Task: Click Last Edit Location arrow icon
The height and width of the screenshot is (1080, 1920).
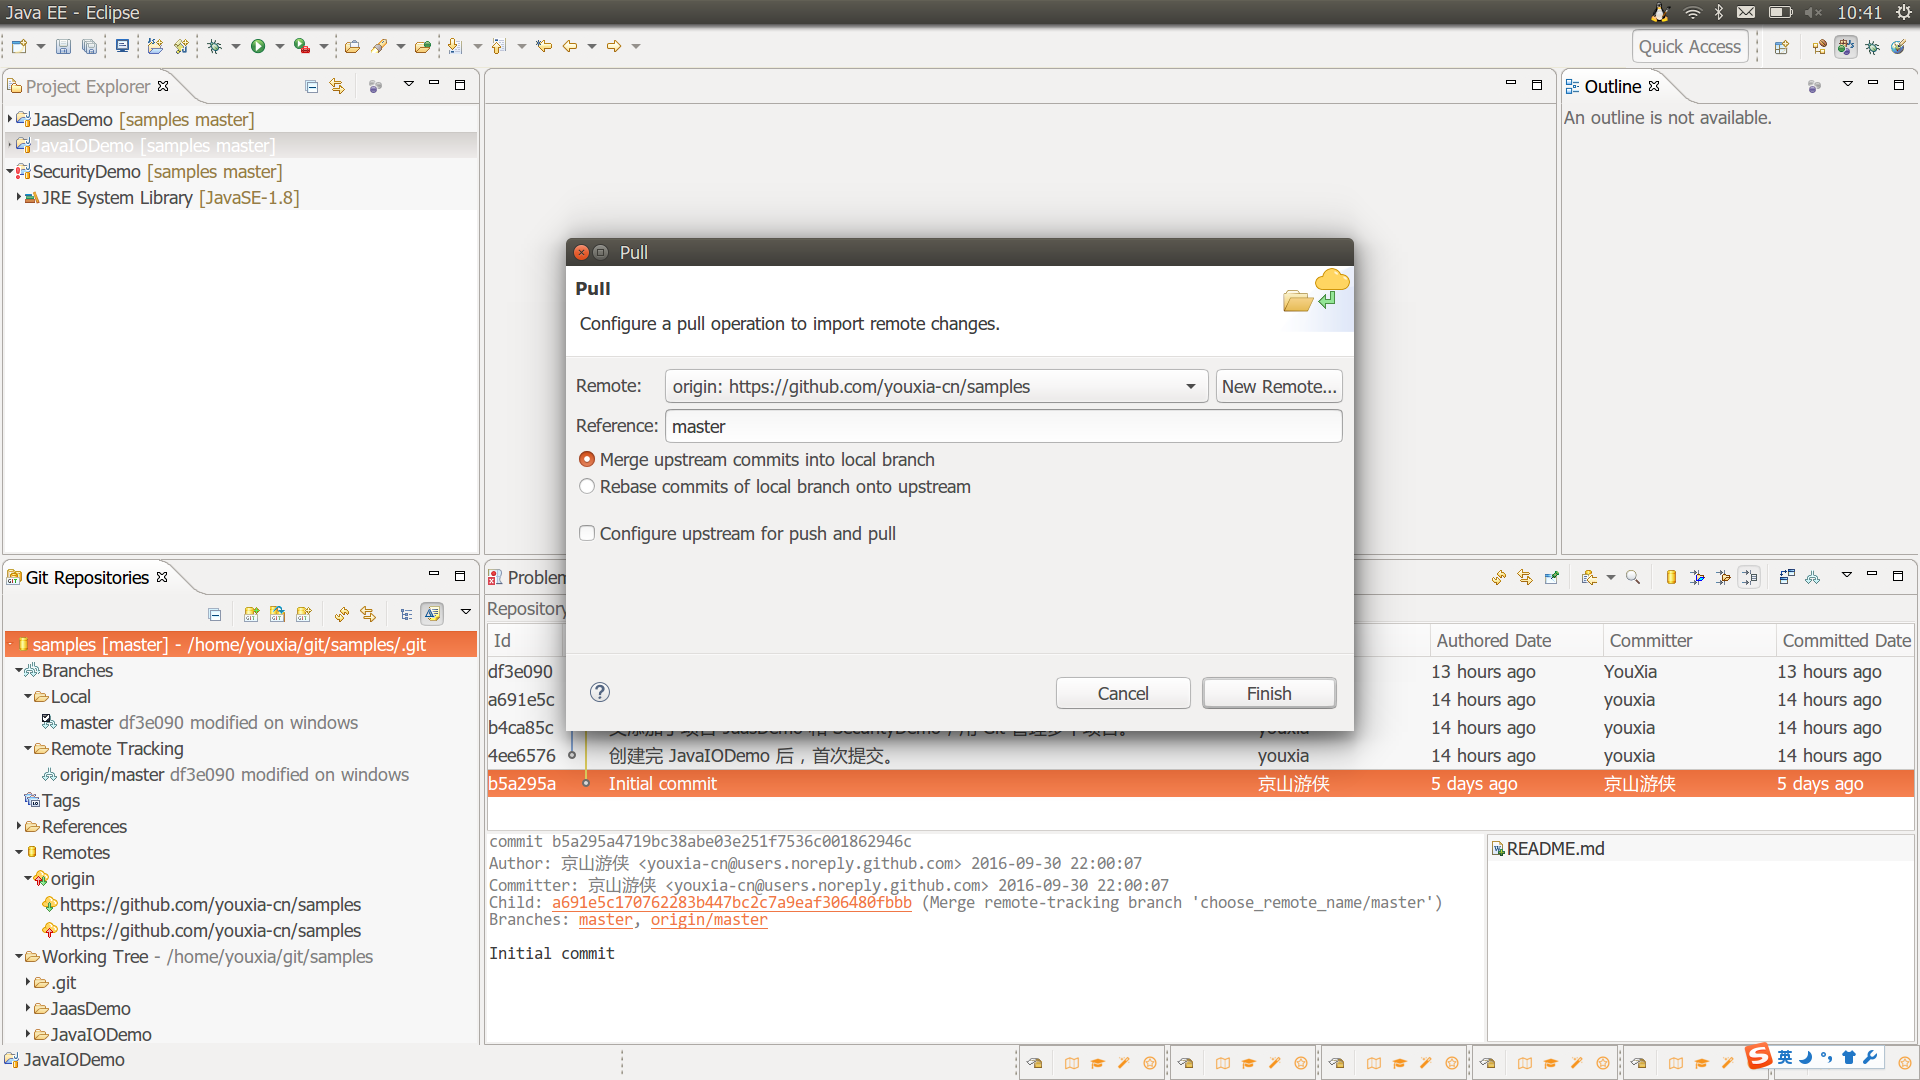Action: (x=544, y=46)
